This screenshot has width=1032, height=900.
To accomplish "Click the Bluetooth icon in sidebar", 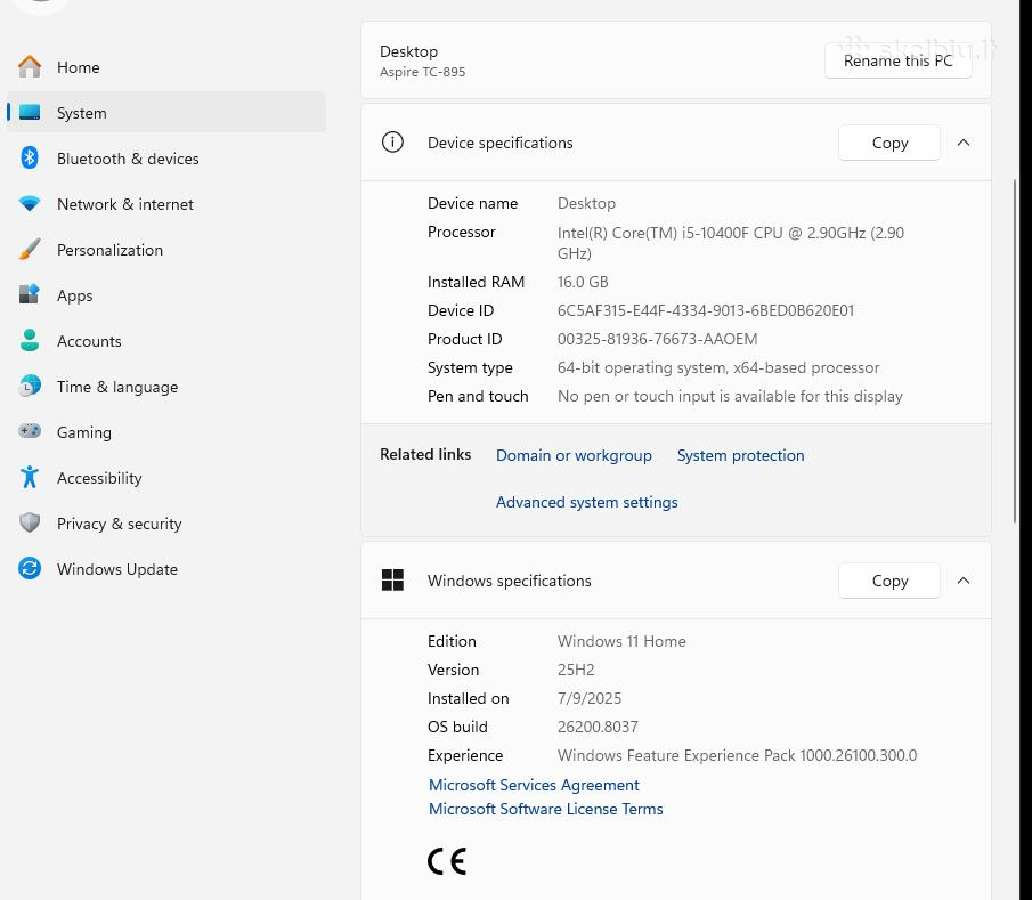I will (x=29, y=158).
